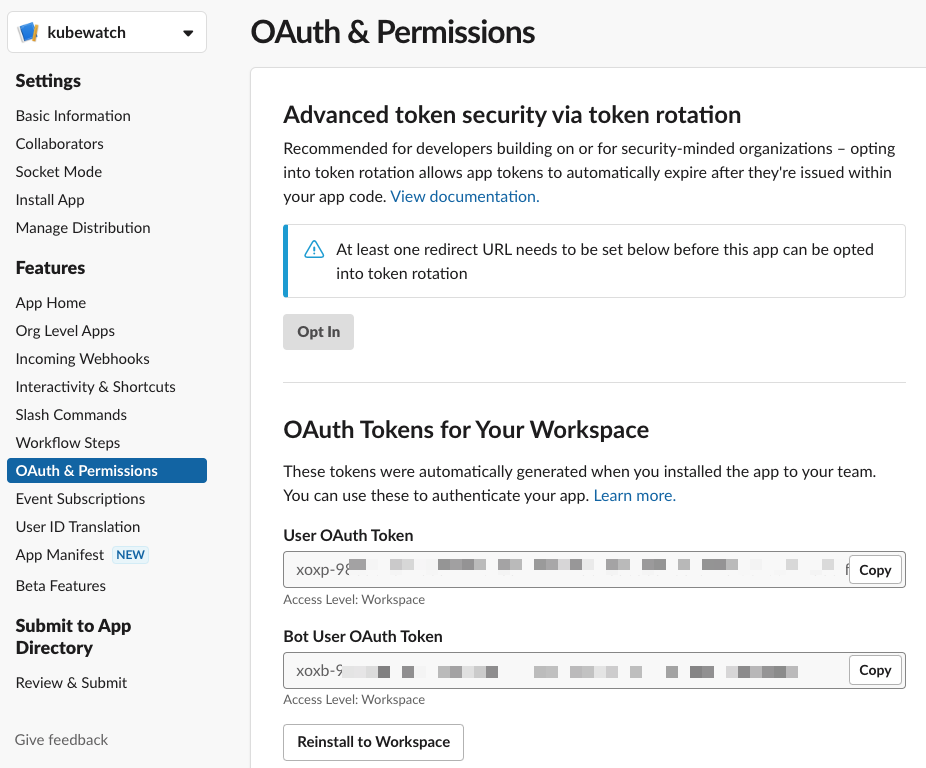The height and width of the screenshot is (768, 926).
Task: Open Basic Information settings page
Action: (73, 116)
